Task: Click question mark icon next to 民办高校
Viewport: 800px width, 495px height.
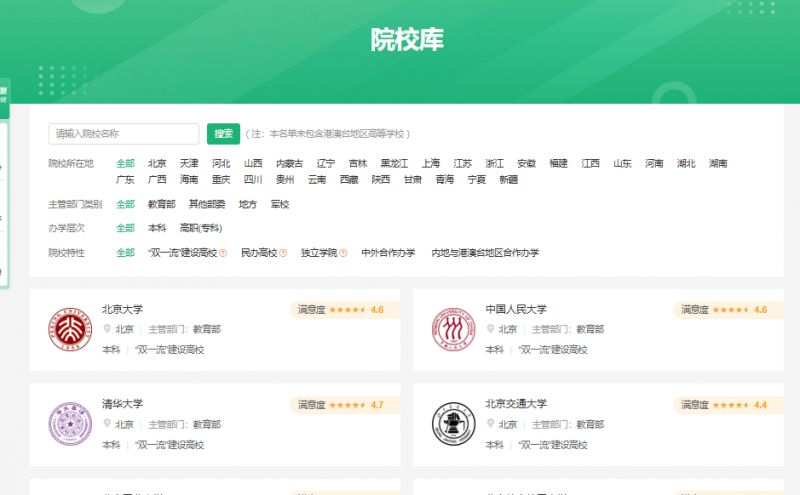Action: click(x=283, y=253)
